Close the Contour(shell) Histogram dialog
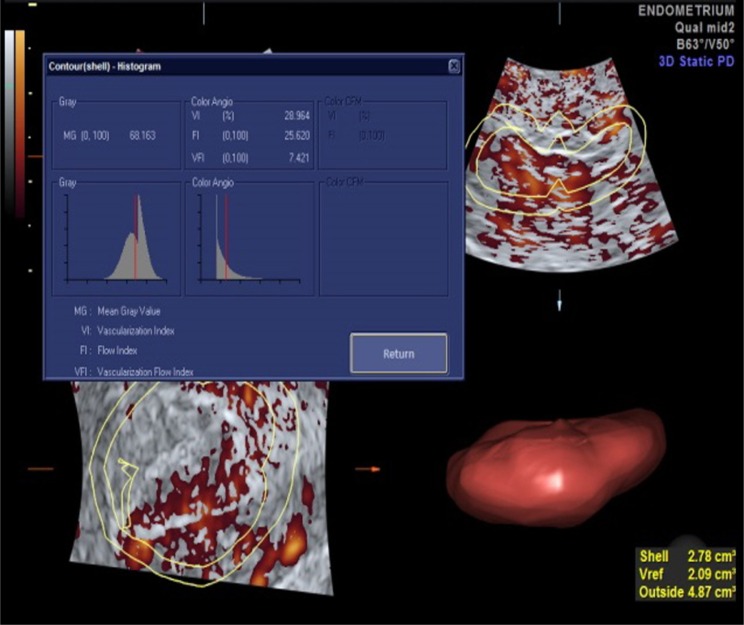744x625 pixels. [454, 66]
